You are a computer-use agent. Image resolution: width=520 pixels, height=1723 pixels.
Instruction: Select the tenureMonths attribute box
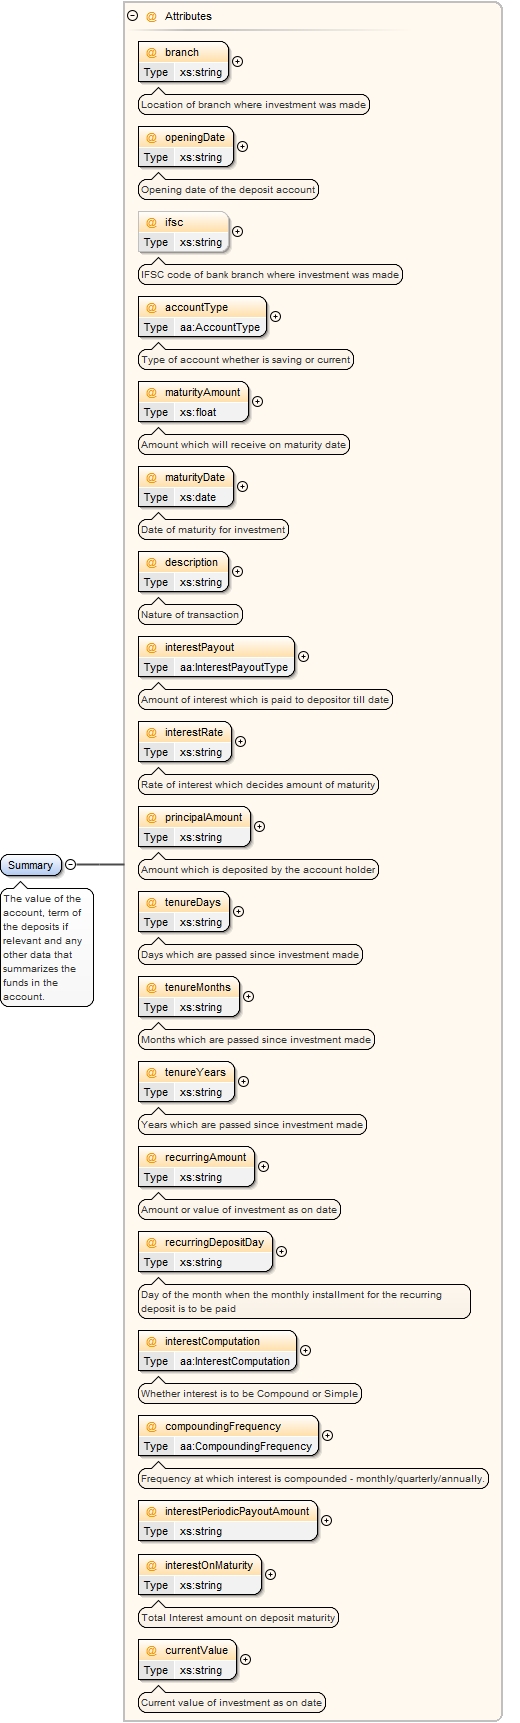tap(189, 997)
